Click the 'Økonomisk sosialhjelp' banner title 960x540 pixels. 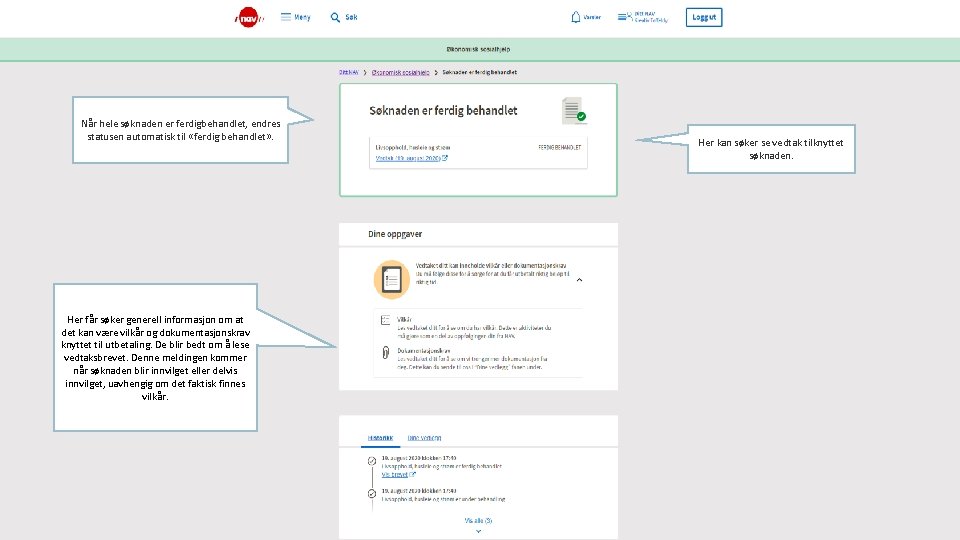coord(478,49)
